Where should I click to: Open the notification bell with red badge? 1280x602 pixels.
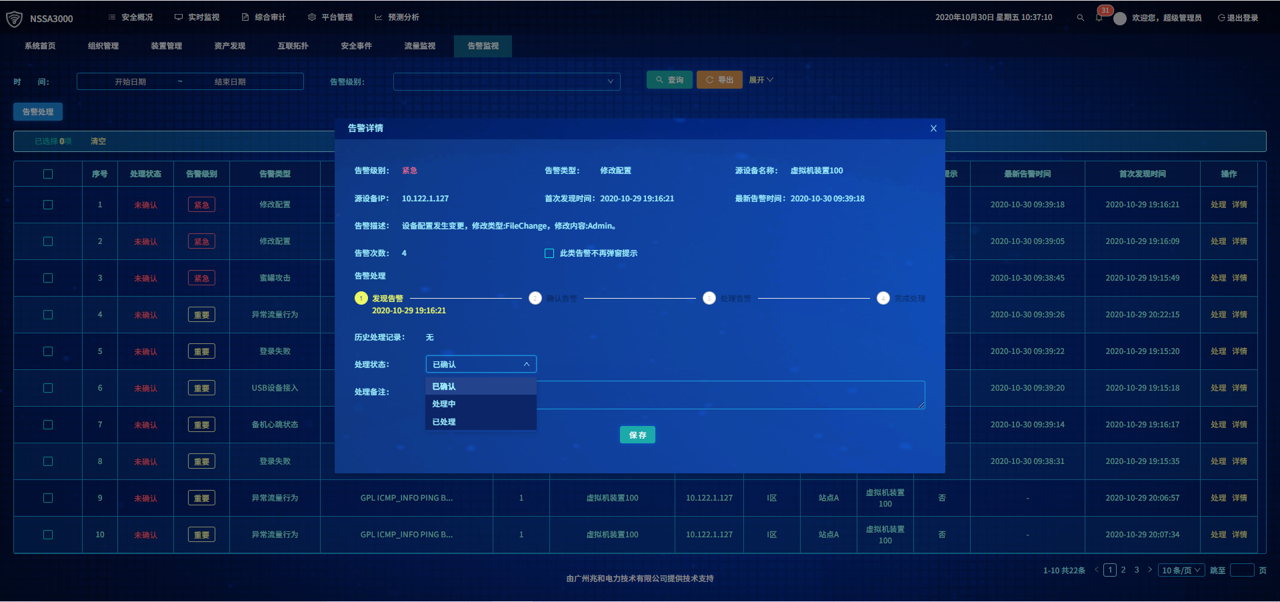coord(1099,18)
